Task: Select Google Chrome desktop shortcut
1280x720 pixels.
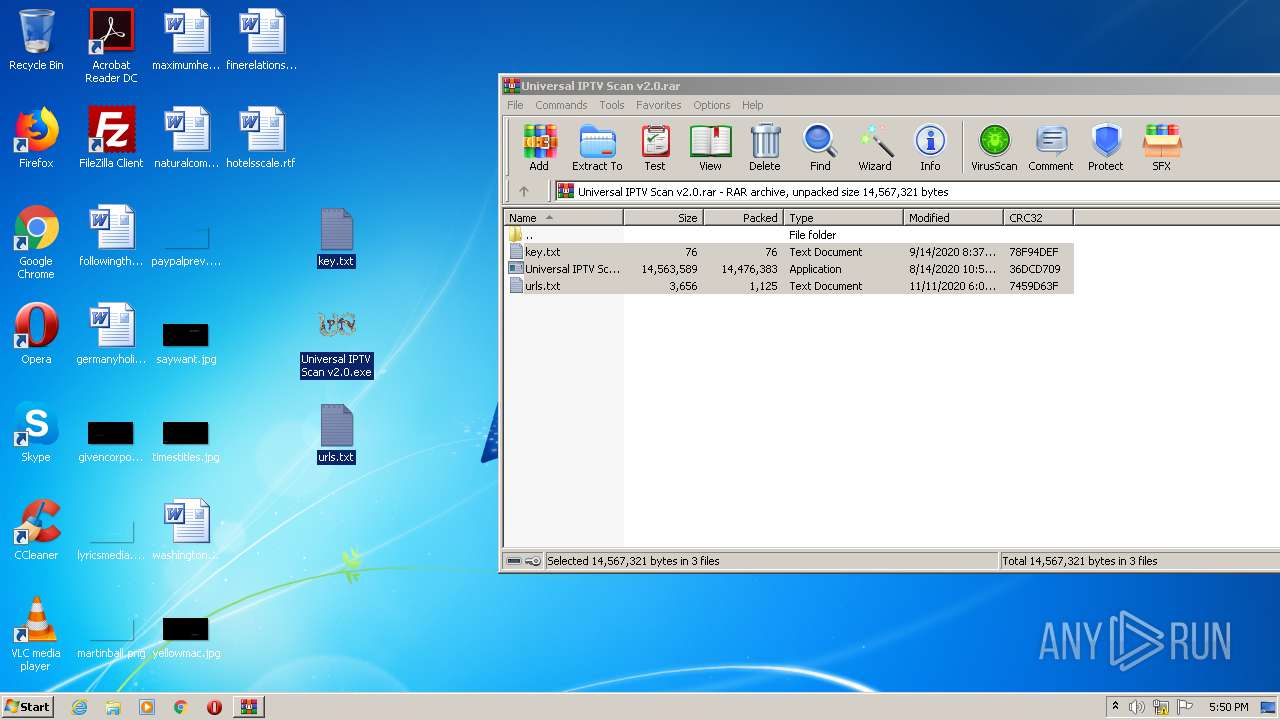Action: tap(36, 242)
